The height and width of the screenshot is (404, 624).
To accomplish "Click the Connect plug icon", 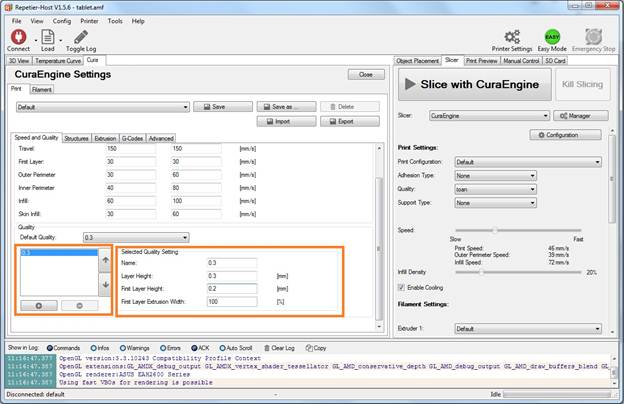I will pos(17,36).
